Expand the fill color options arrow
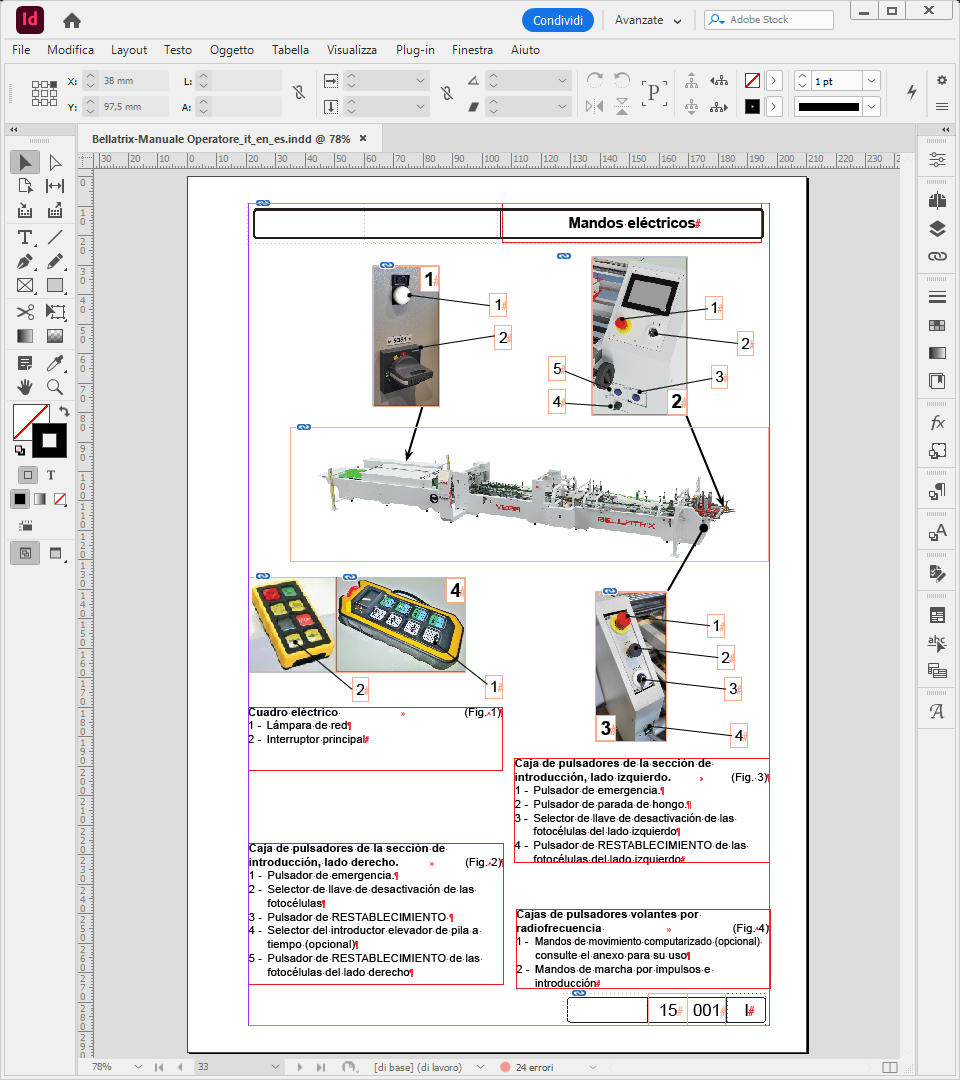 coord(773,81)
